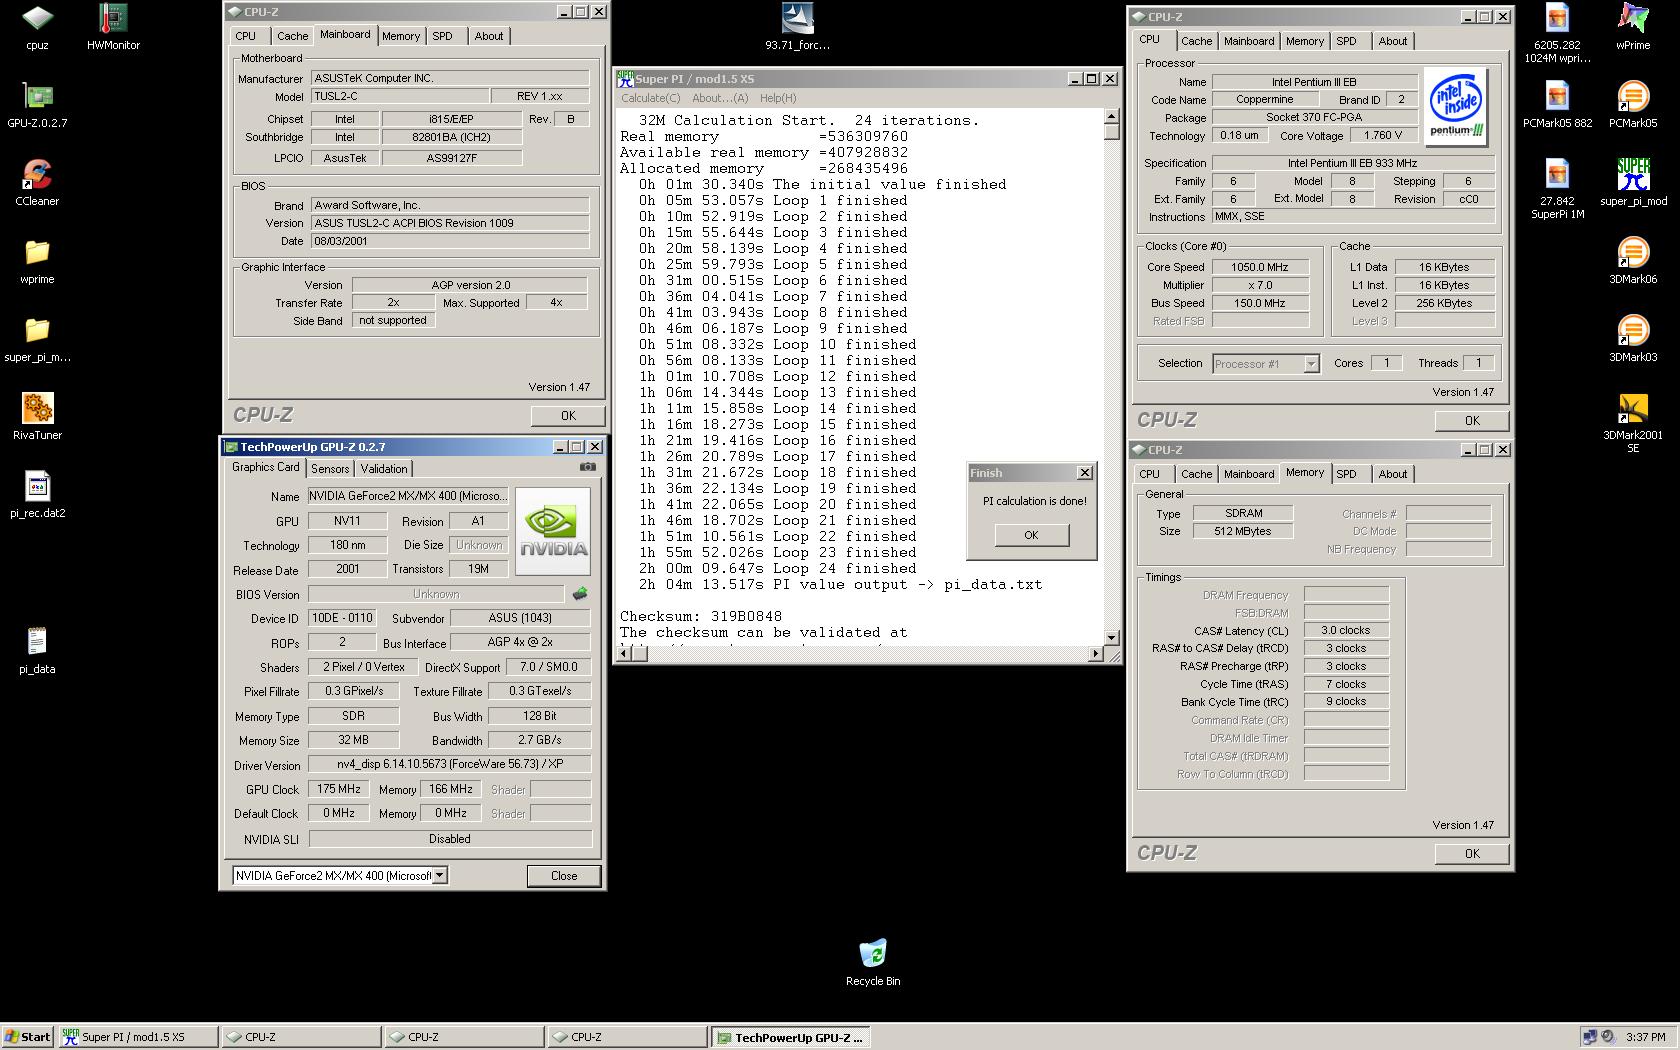Open Help(H) menu in Super PI
The image size is (1680, 1050).
click(778, 98)
